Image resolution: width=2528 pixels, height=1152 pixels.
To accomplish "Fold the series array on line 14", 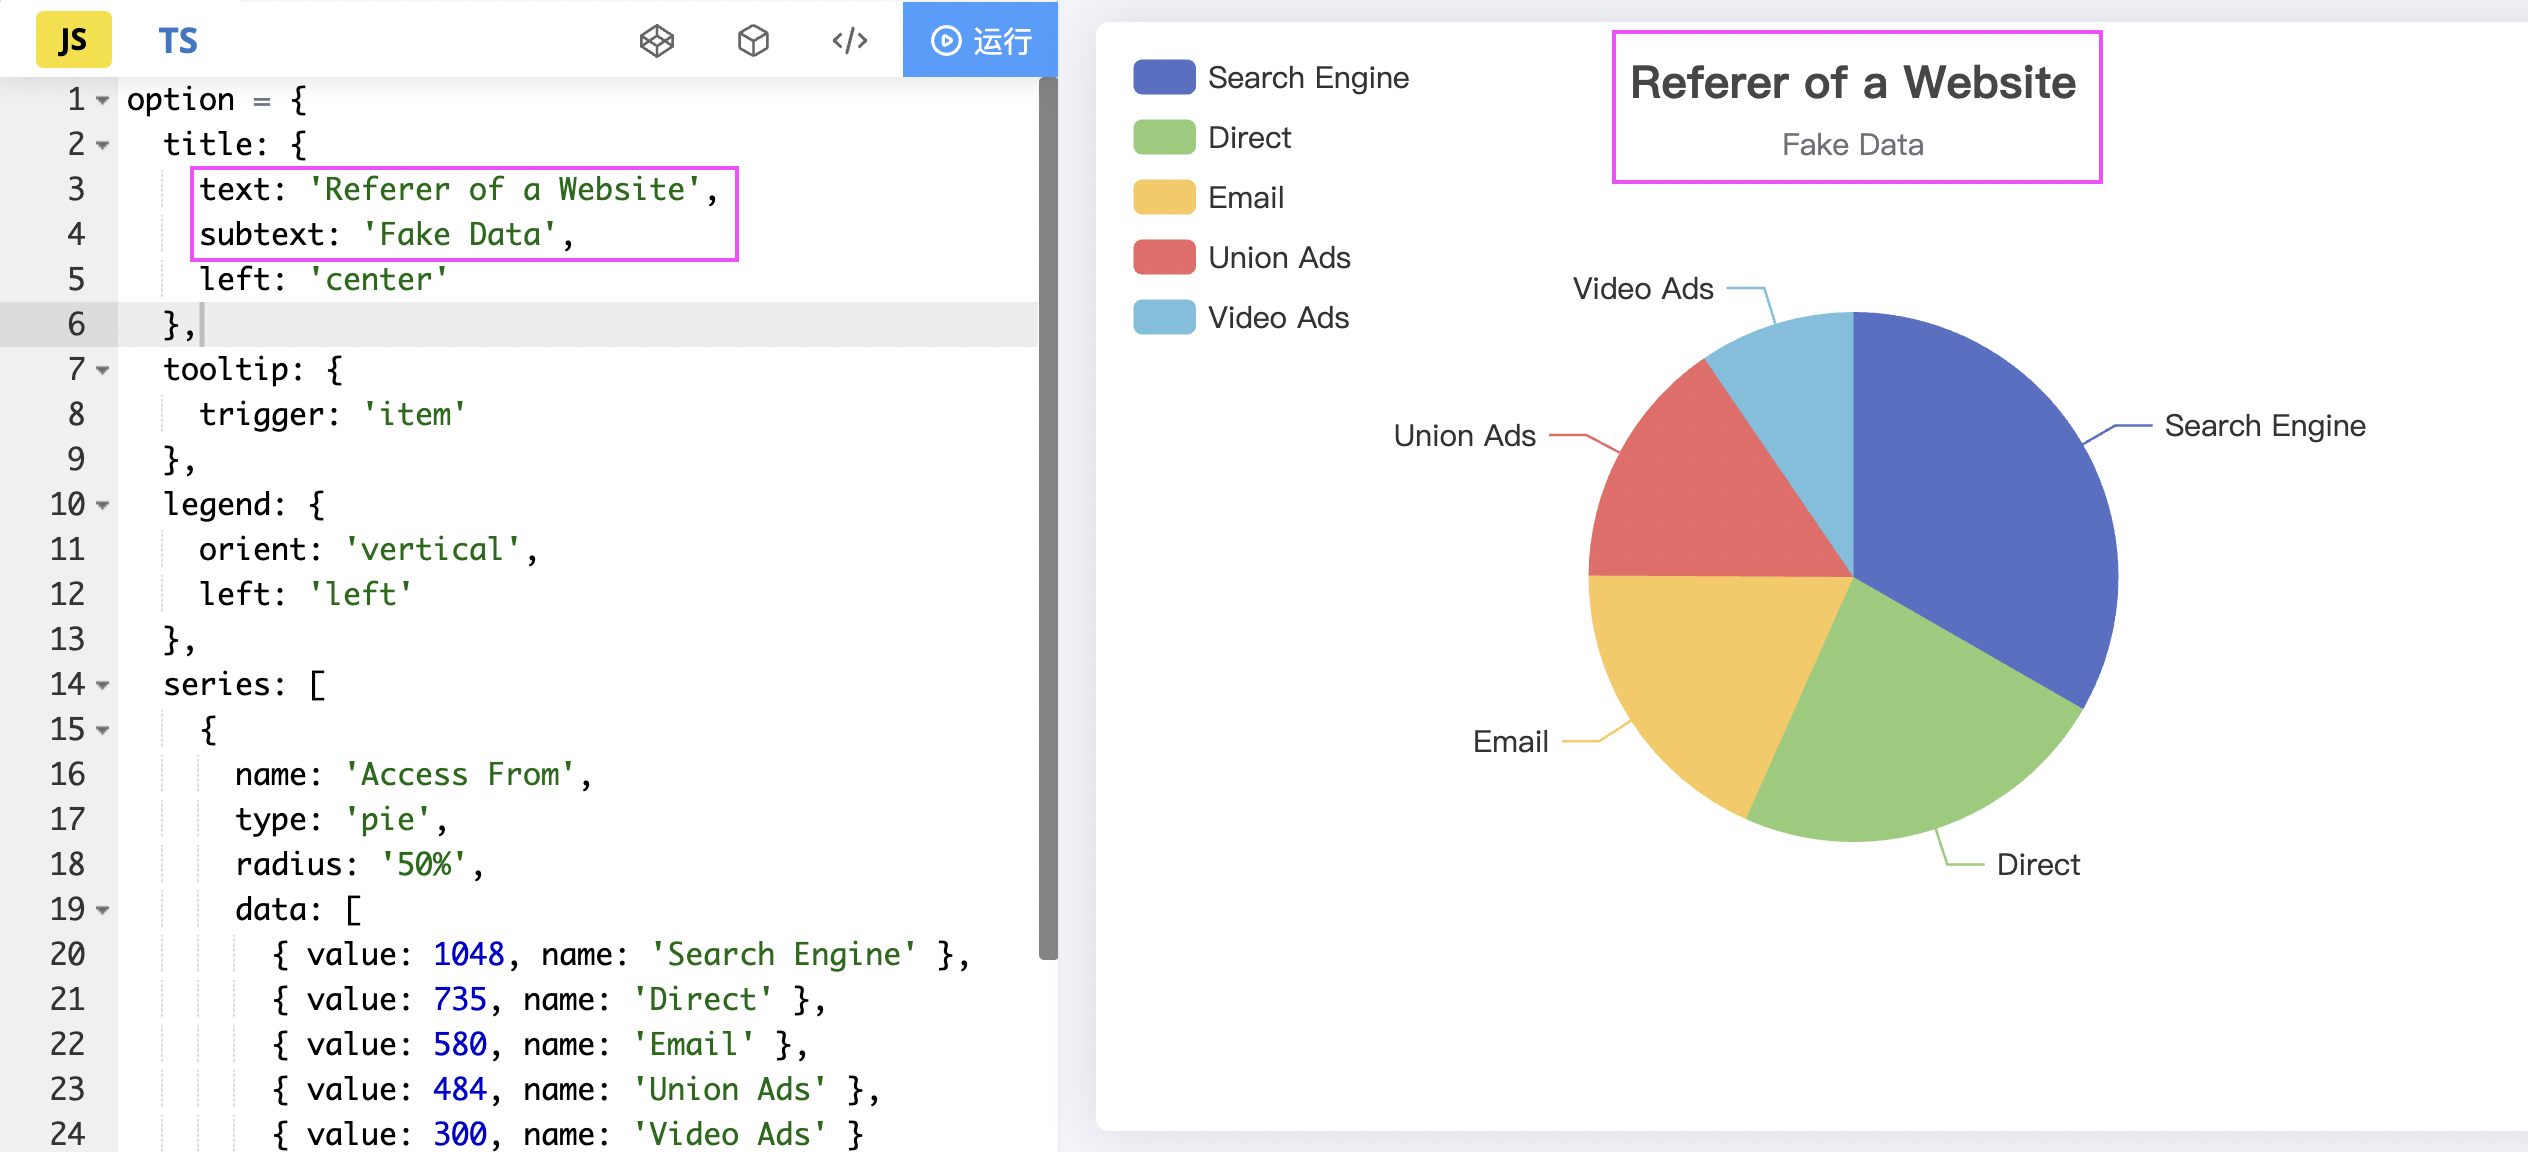I will 102,685.
